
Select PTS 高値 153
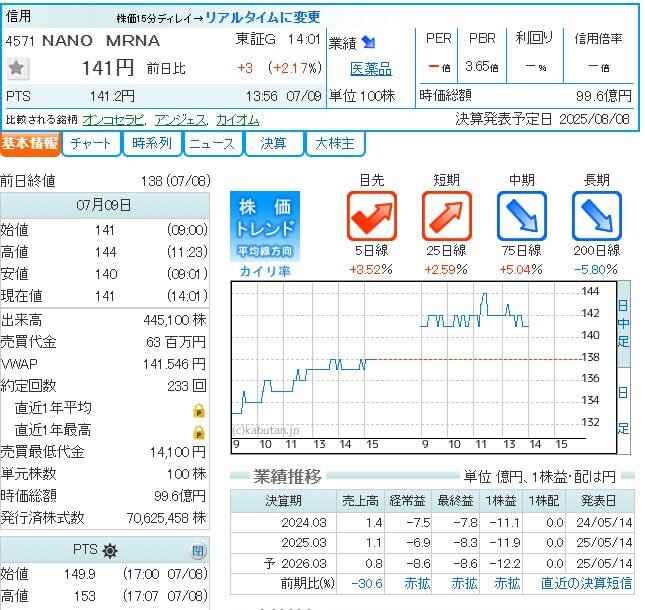(84, 596)
